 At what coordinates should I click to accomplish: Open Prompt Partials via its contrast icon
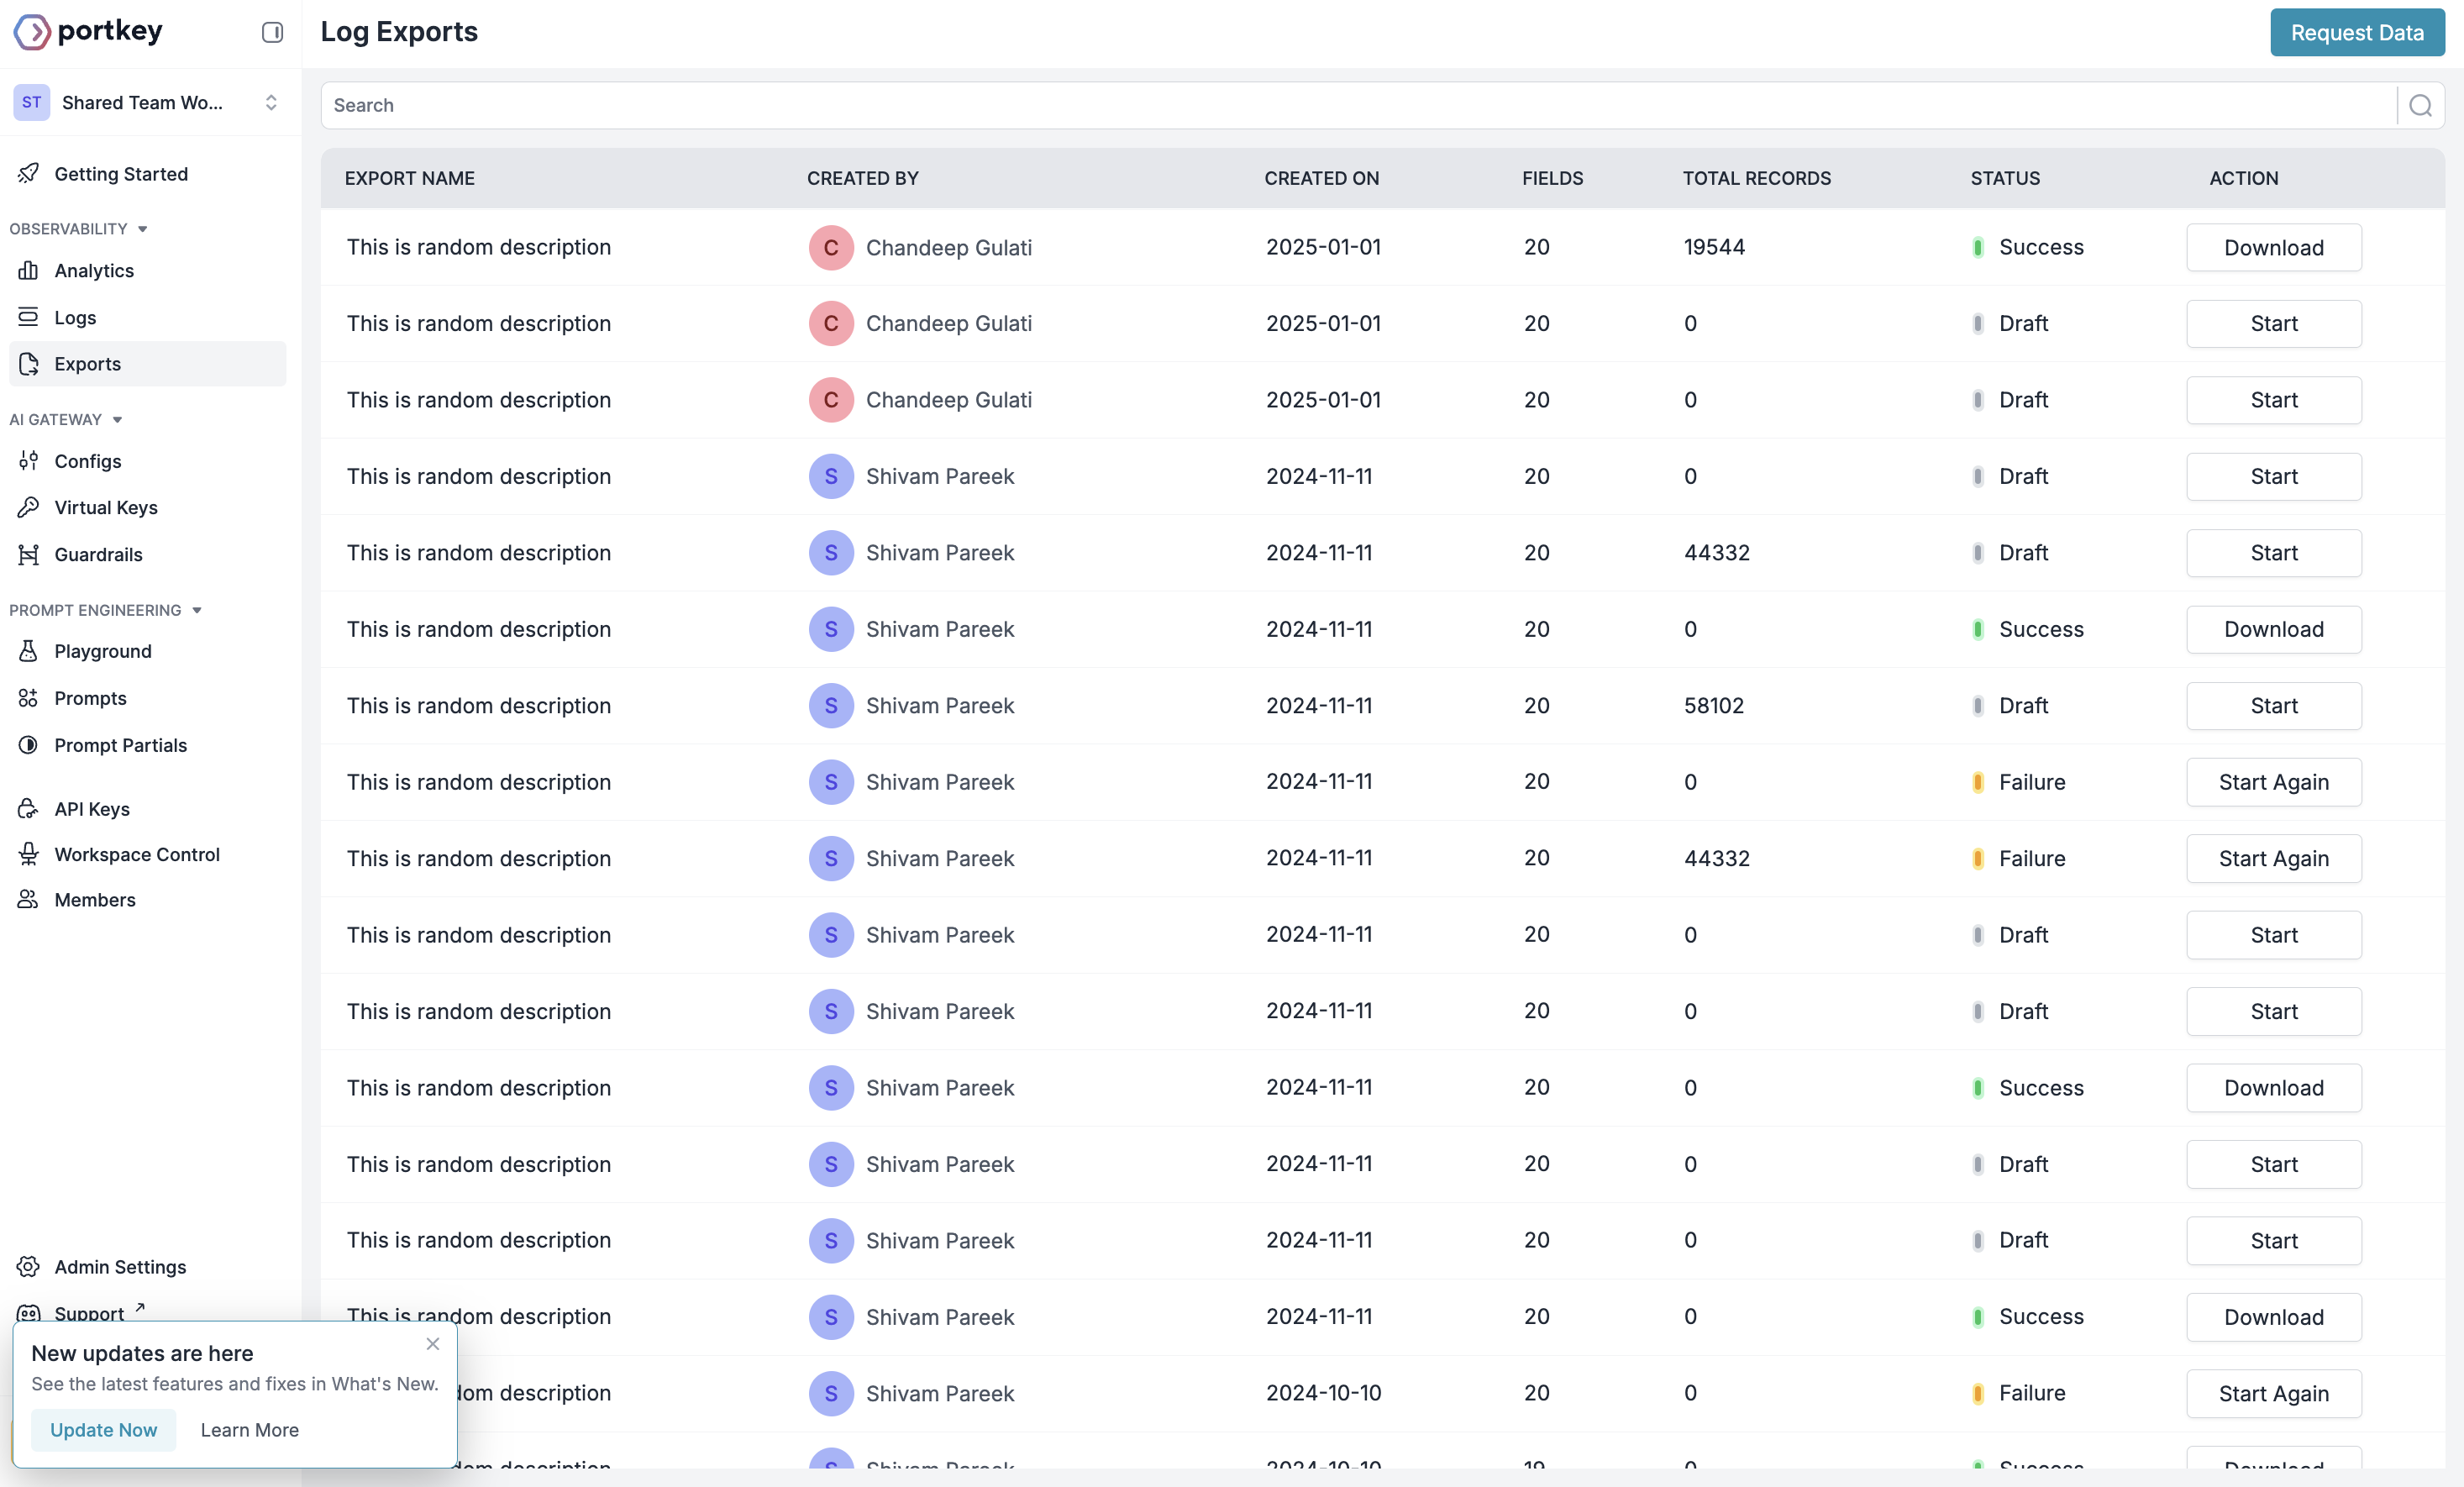(29, 745)
